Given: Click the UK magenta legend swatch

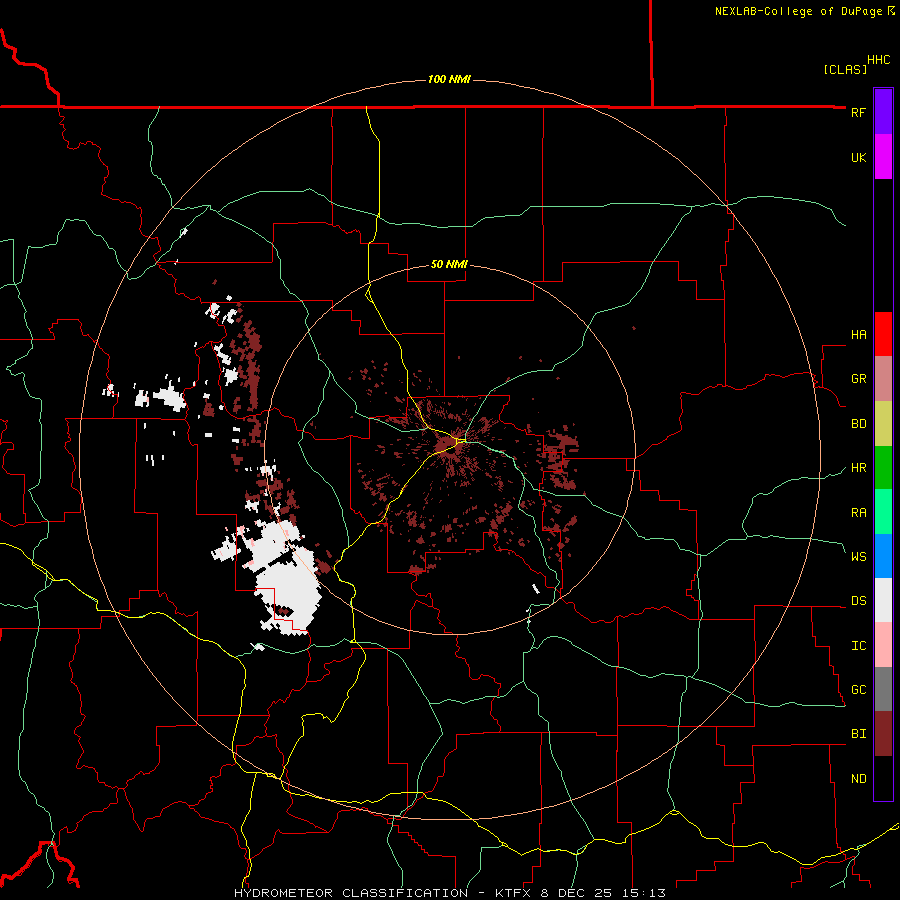Looking at the screenshot, I should tap(883, 157).
